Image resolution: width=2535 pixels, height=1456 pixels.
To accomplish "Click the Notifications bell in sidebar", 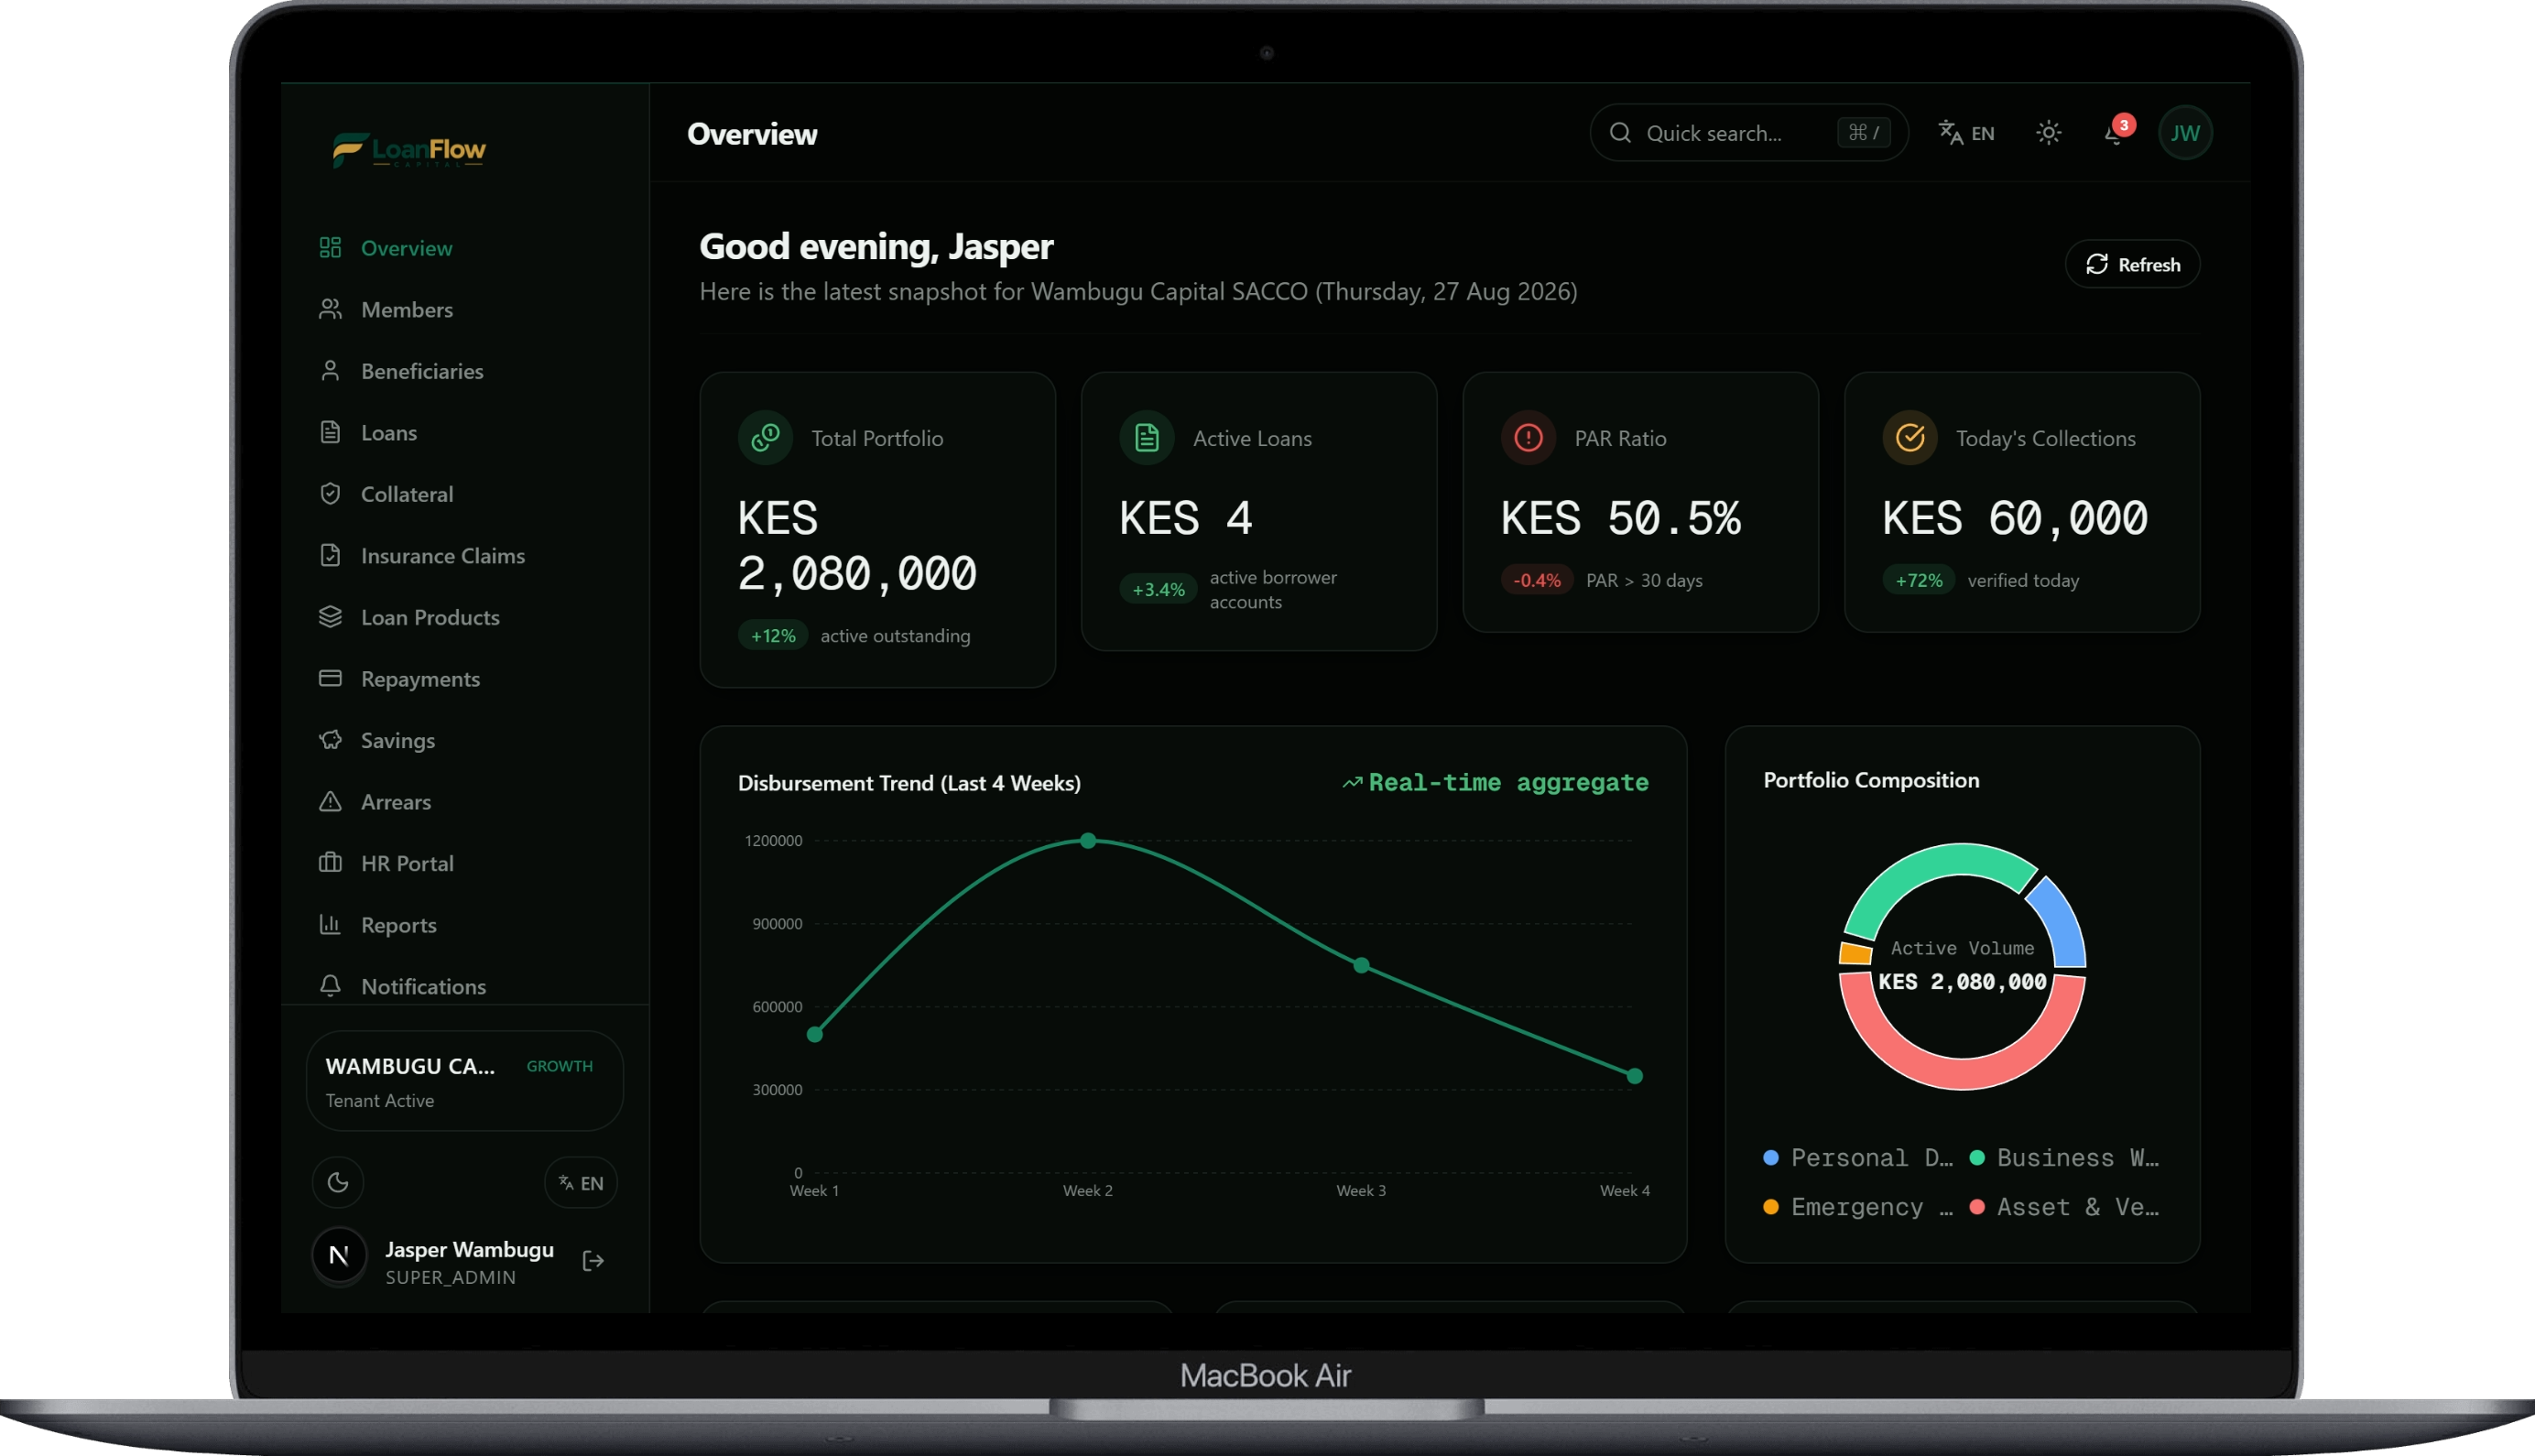I will coord(330,986).
